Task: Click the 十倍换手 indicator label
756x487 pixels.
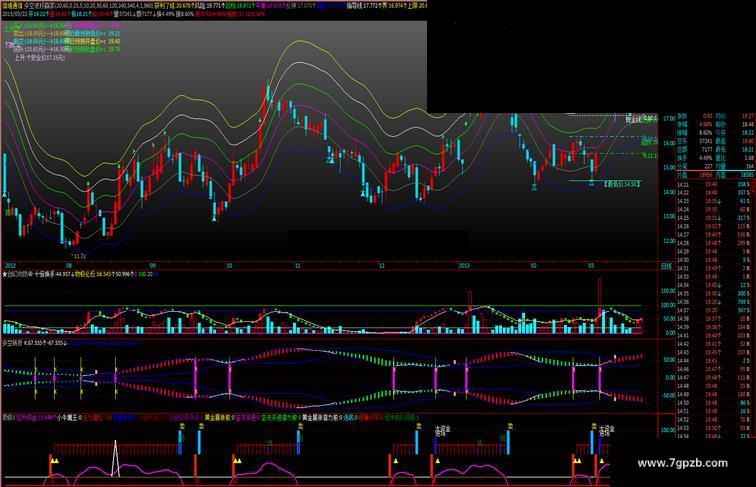Action: point(44,274)
